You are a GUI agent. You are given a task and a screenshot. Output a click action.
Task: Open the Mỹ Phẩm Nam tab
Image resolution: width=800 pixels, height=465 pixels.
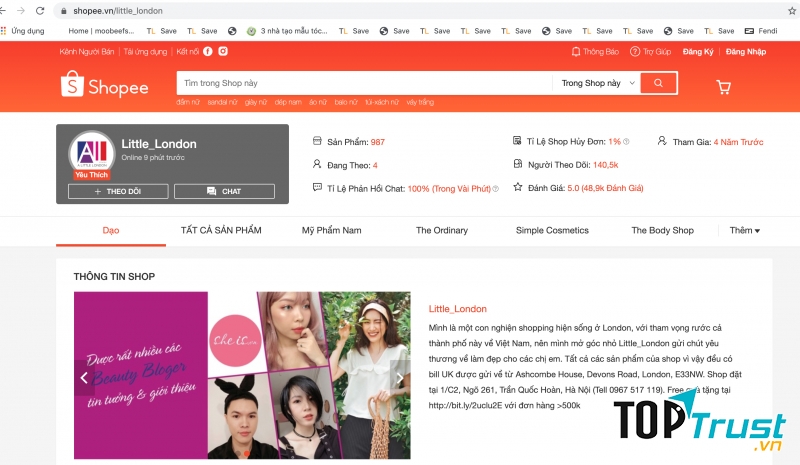332,230
